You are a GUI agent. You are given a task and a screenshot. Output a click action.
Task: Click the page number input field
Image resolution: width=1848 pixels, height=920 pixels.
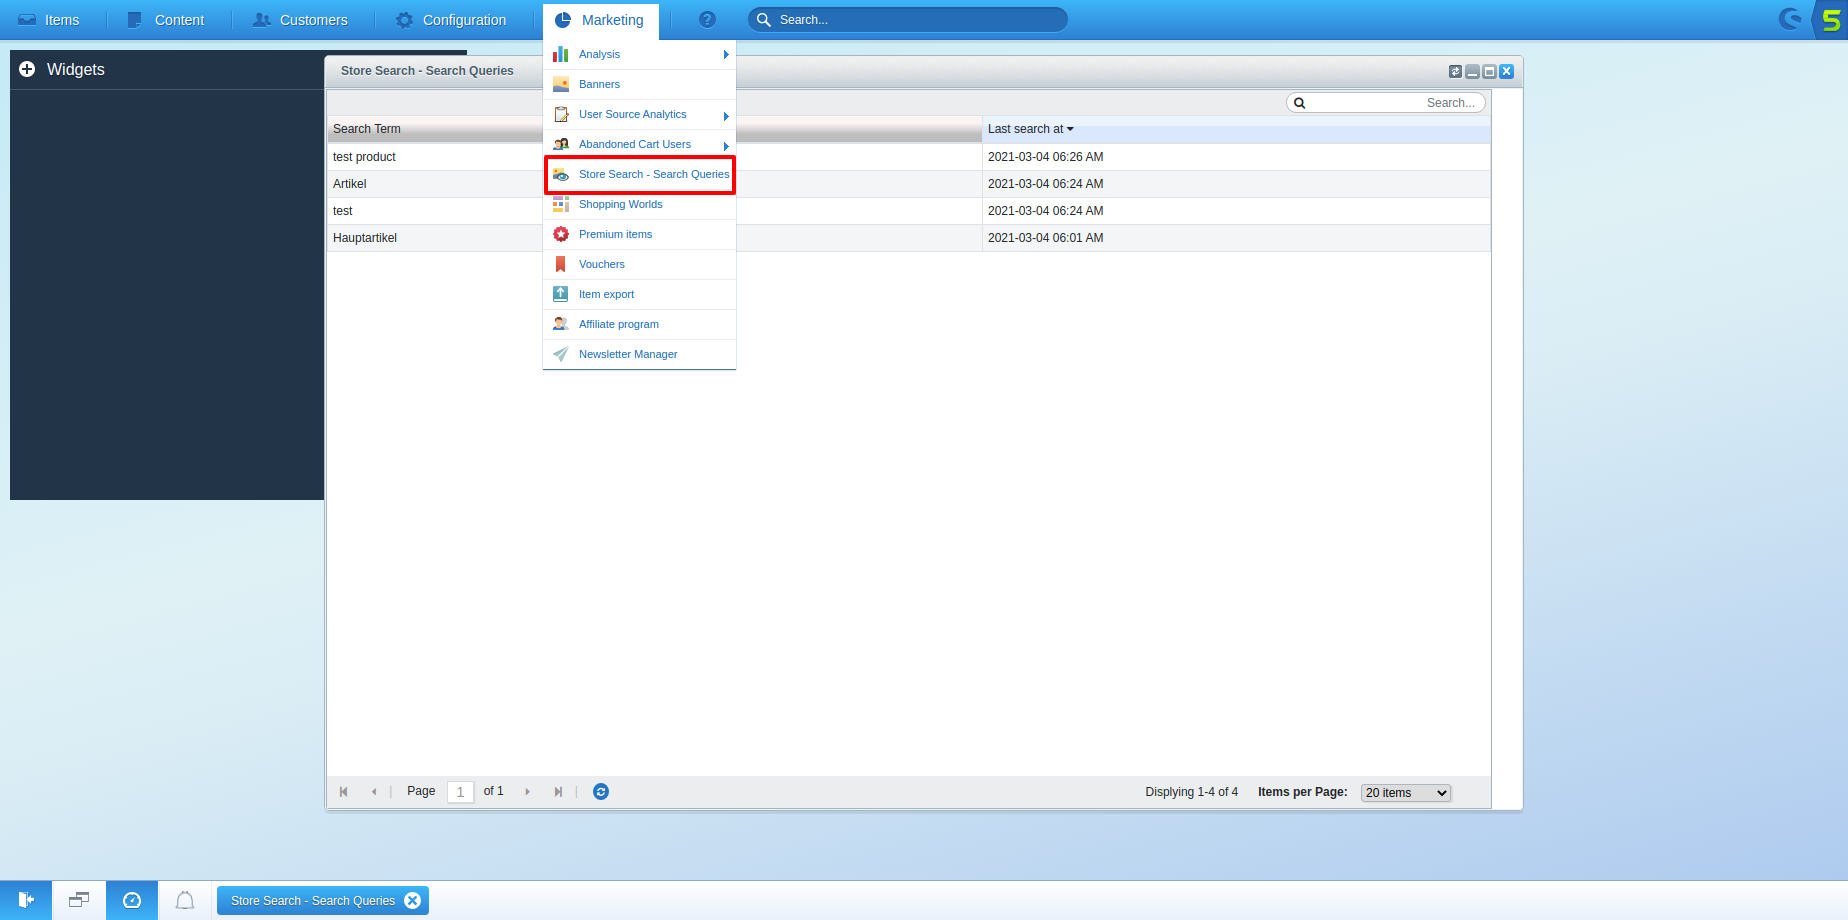coord(460,792)
